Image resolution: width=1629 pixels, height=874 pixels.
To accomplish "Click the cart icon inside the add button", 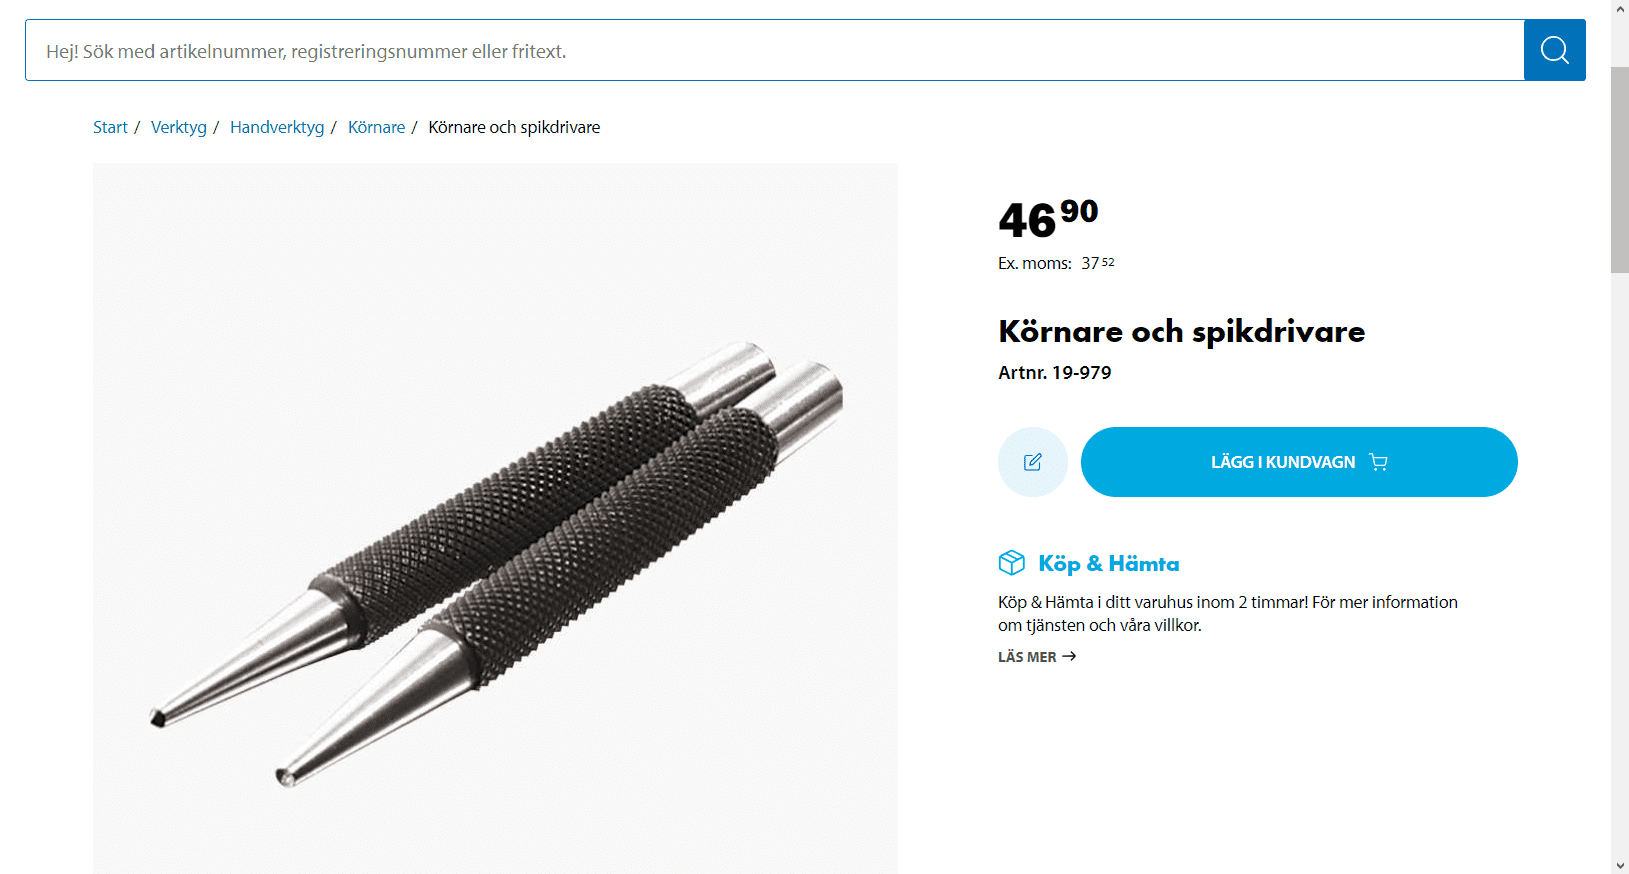I will [1378, 462].
